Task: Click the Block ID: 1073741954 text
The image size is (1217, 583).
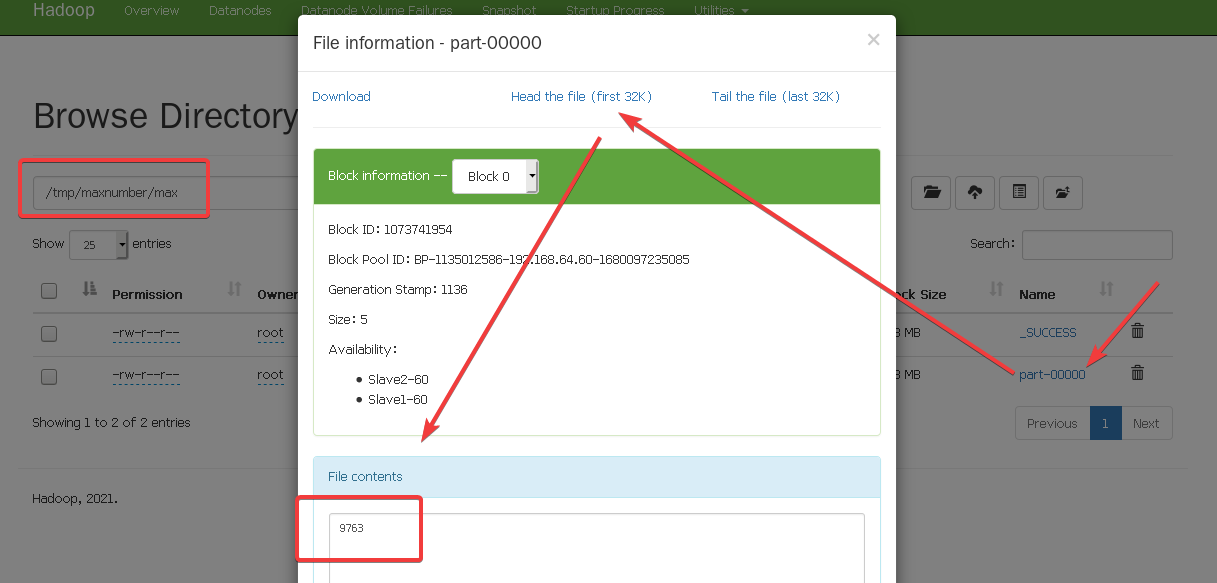Action: coord(390,229)
